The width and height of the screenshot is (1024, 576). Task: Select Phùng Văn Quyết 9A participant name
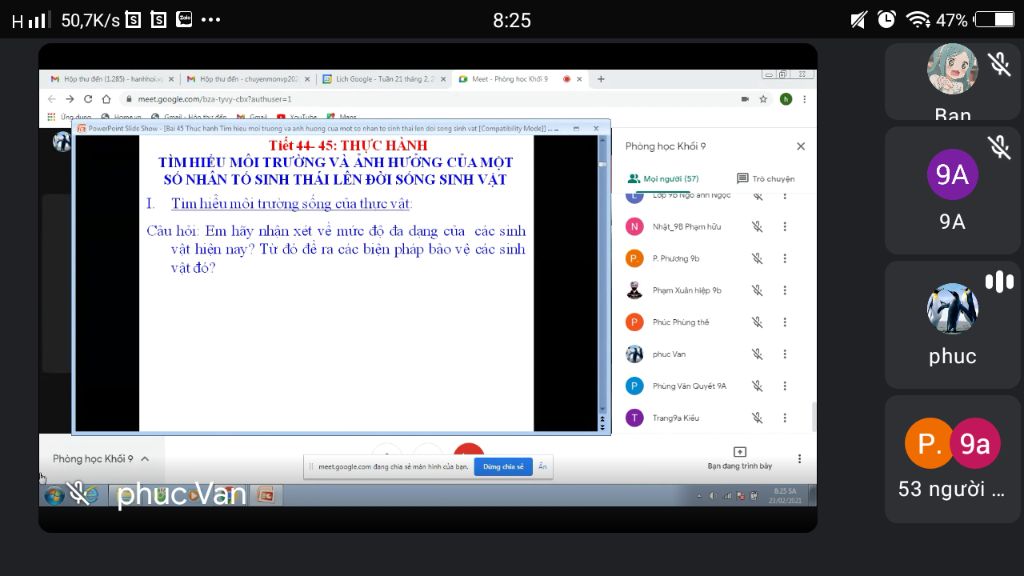pyautogui.click(x=689, y=386)
